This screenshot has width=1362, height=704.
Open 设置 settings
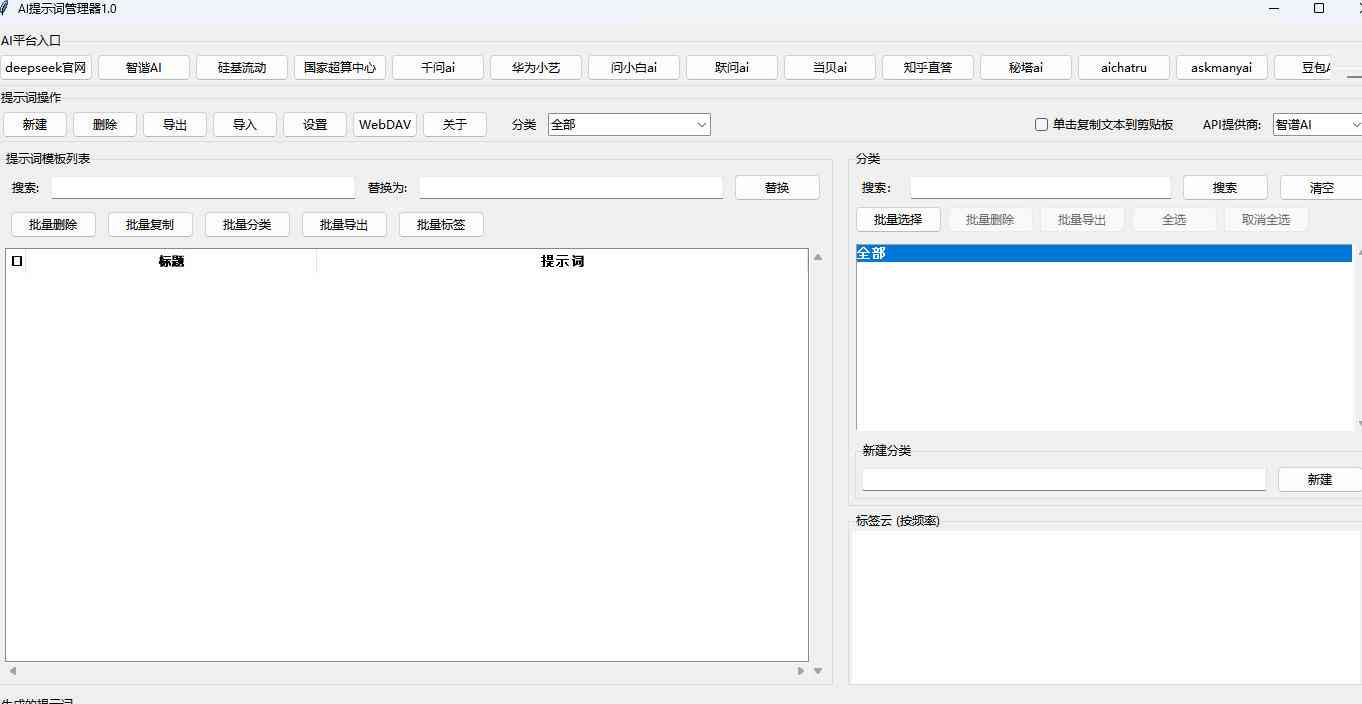[x=315, y=125]
